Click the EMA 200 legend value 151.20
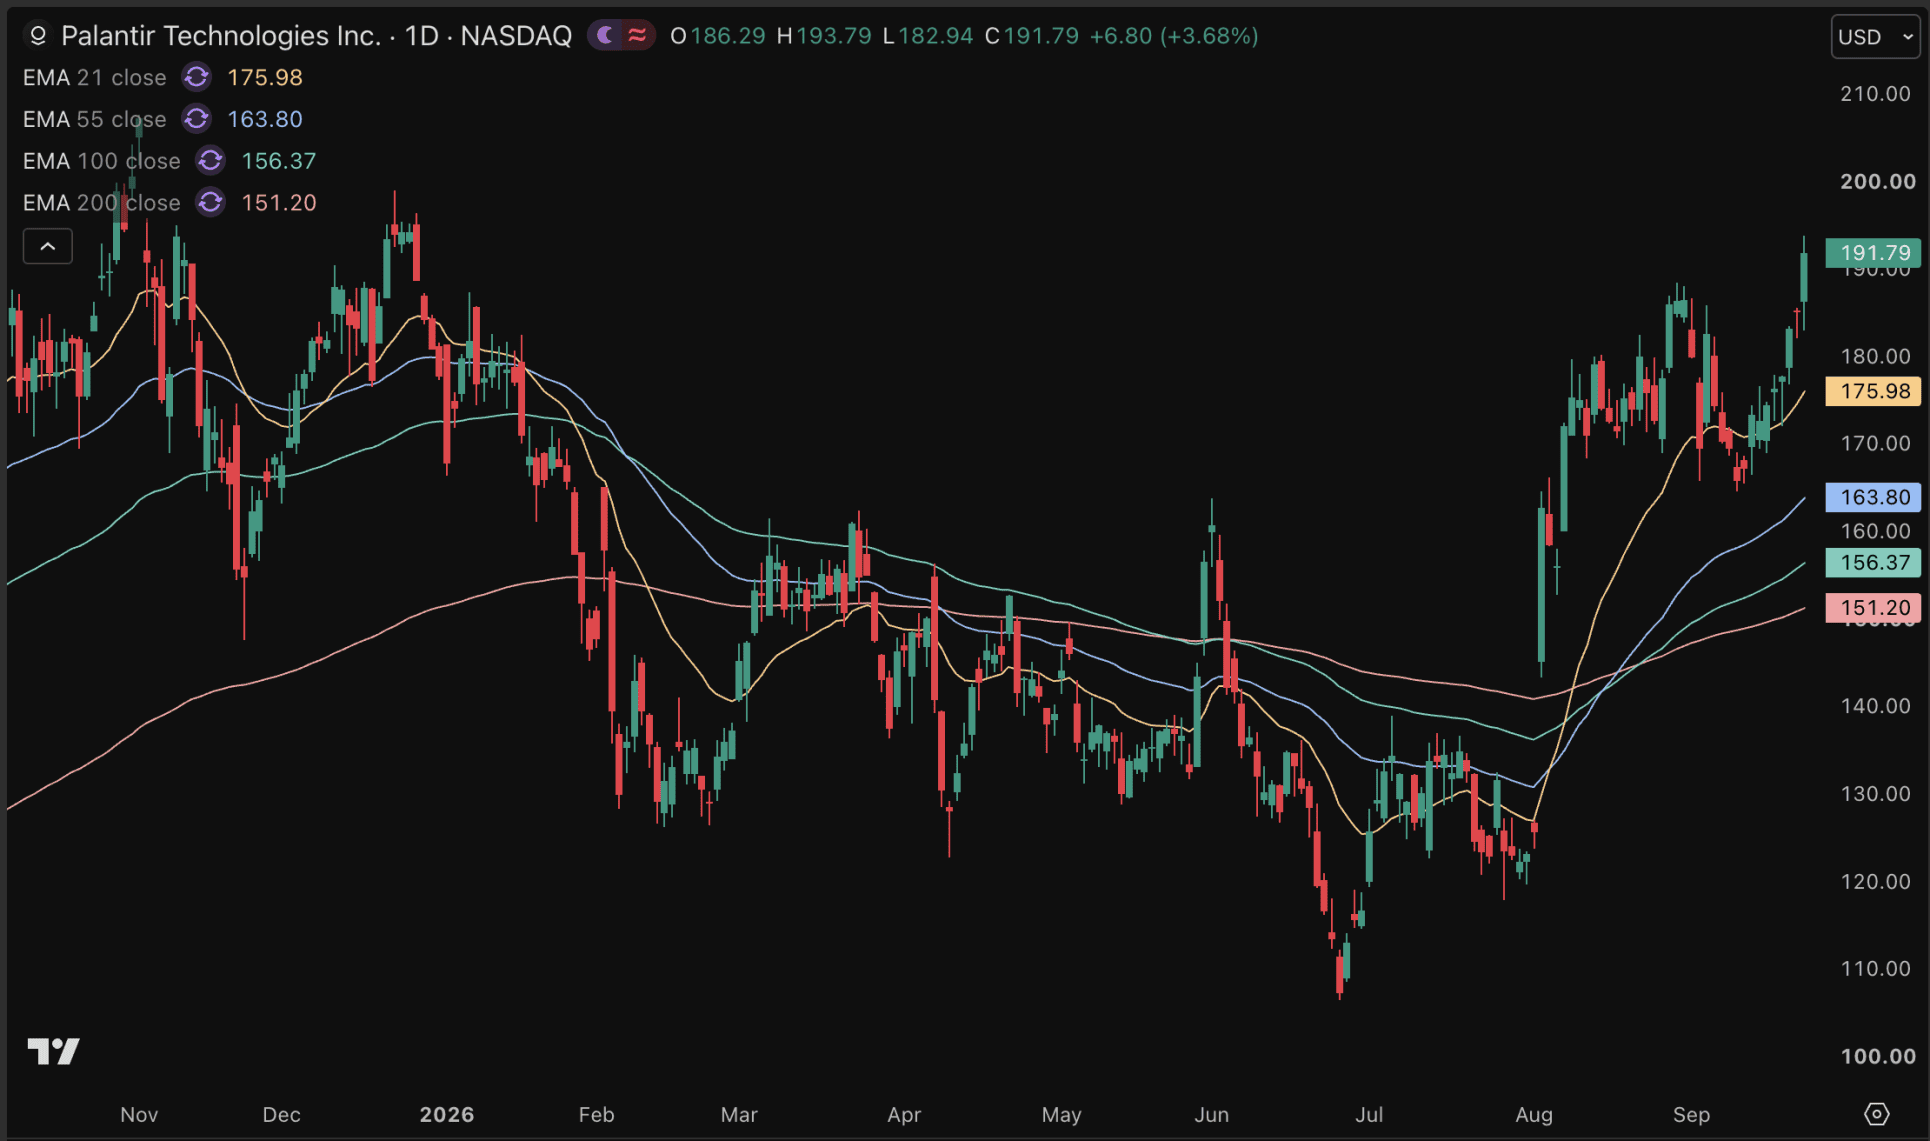Screen dimensions: 1930x1141 pyautogui.click(x=279, y=203)
